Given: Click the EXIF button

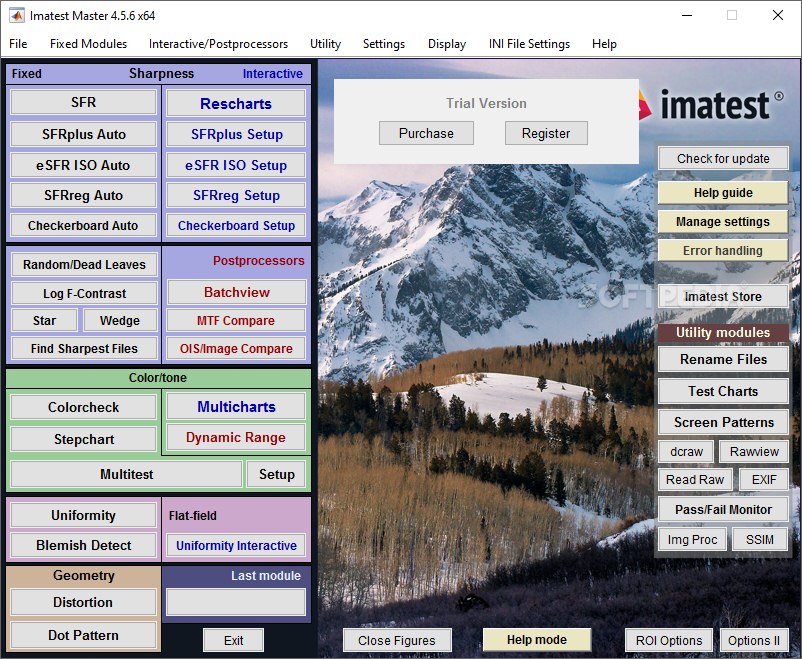Looking at the screenshot, I should pos(764,479).
